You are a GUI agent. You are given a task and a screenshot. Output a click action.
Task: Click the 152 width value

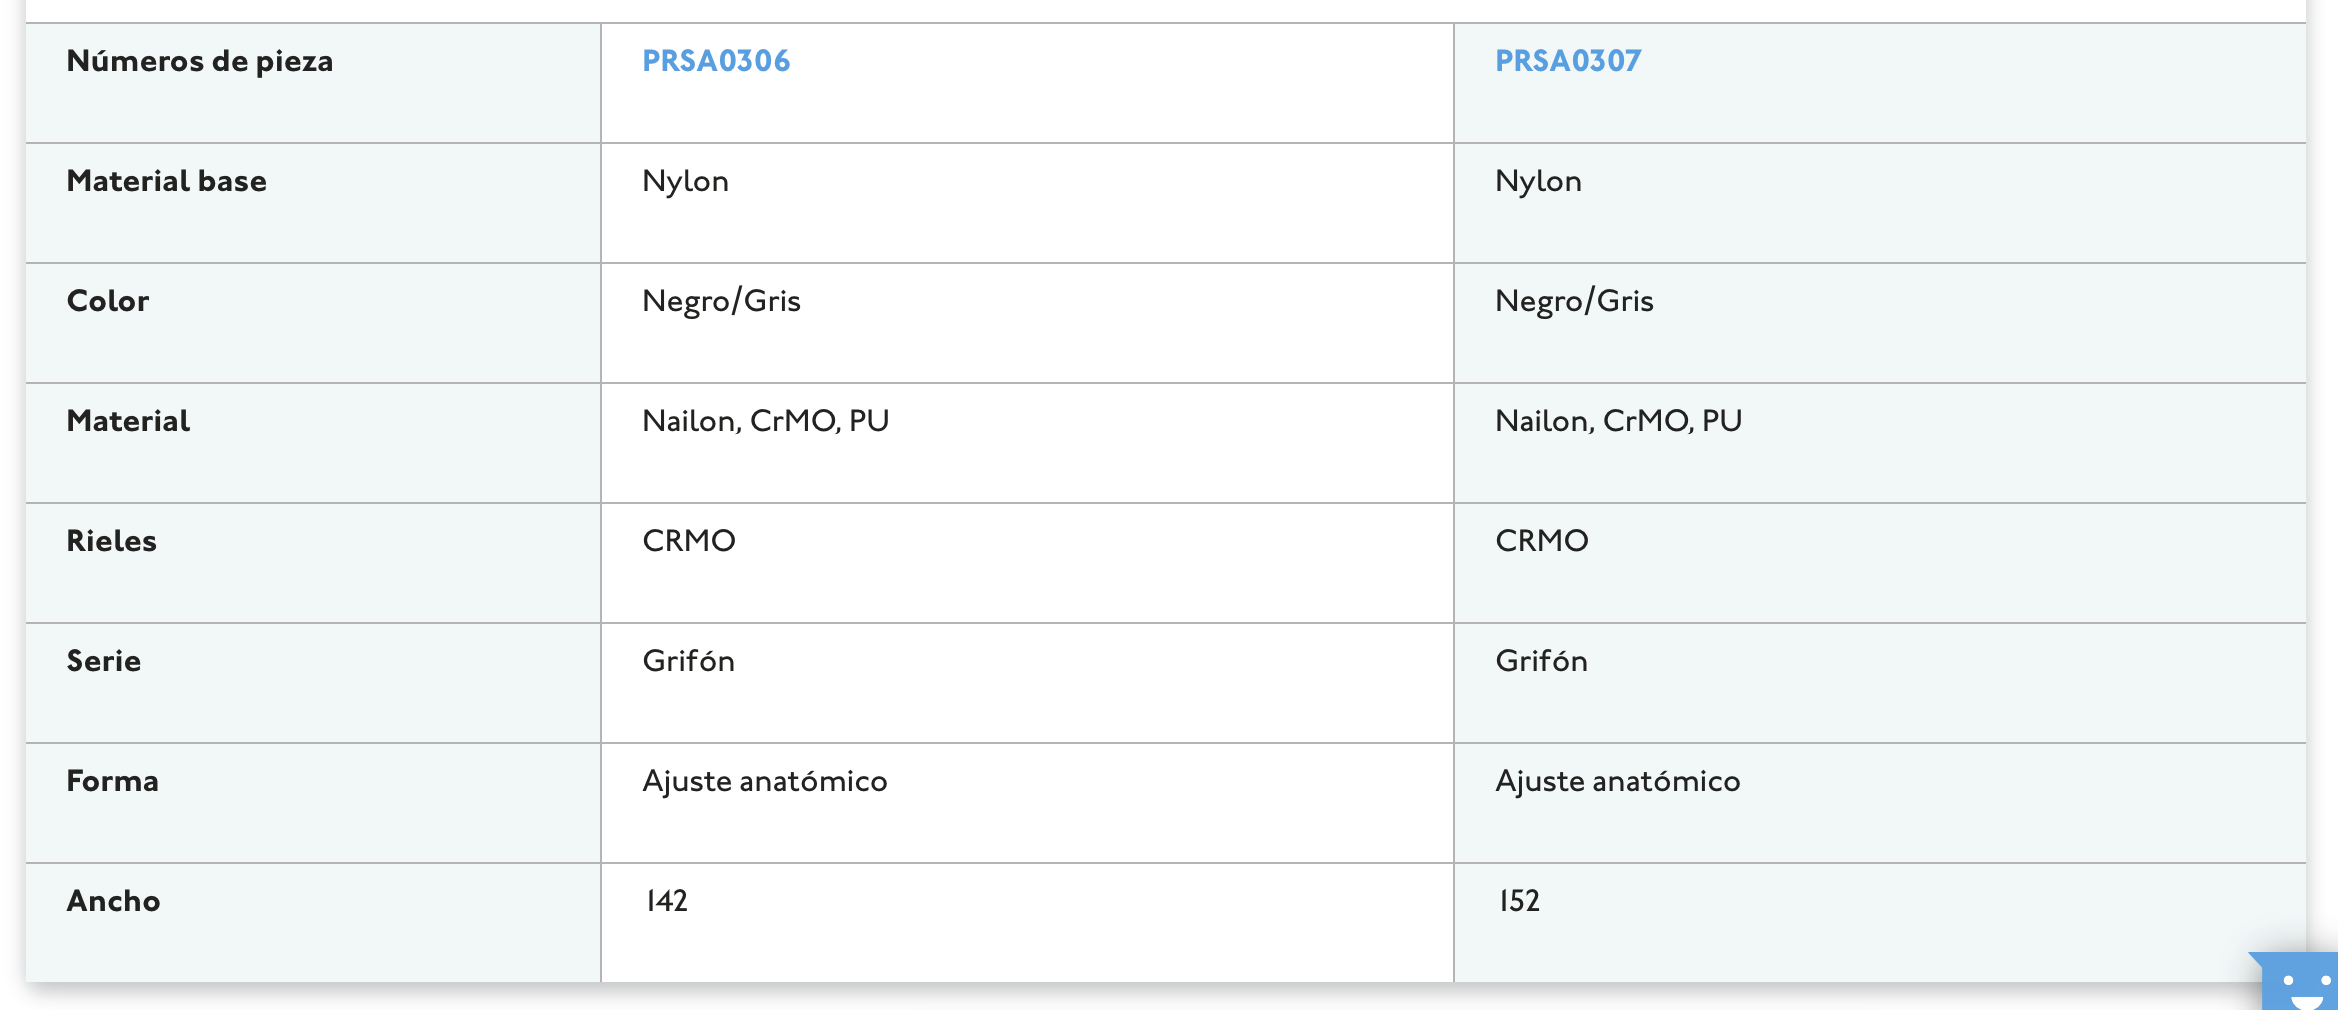(x=1518, y=901)
